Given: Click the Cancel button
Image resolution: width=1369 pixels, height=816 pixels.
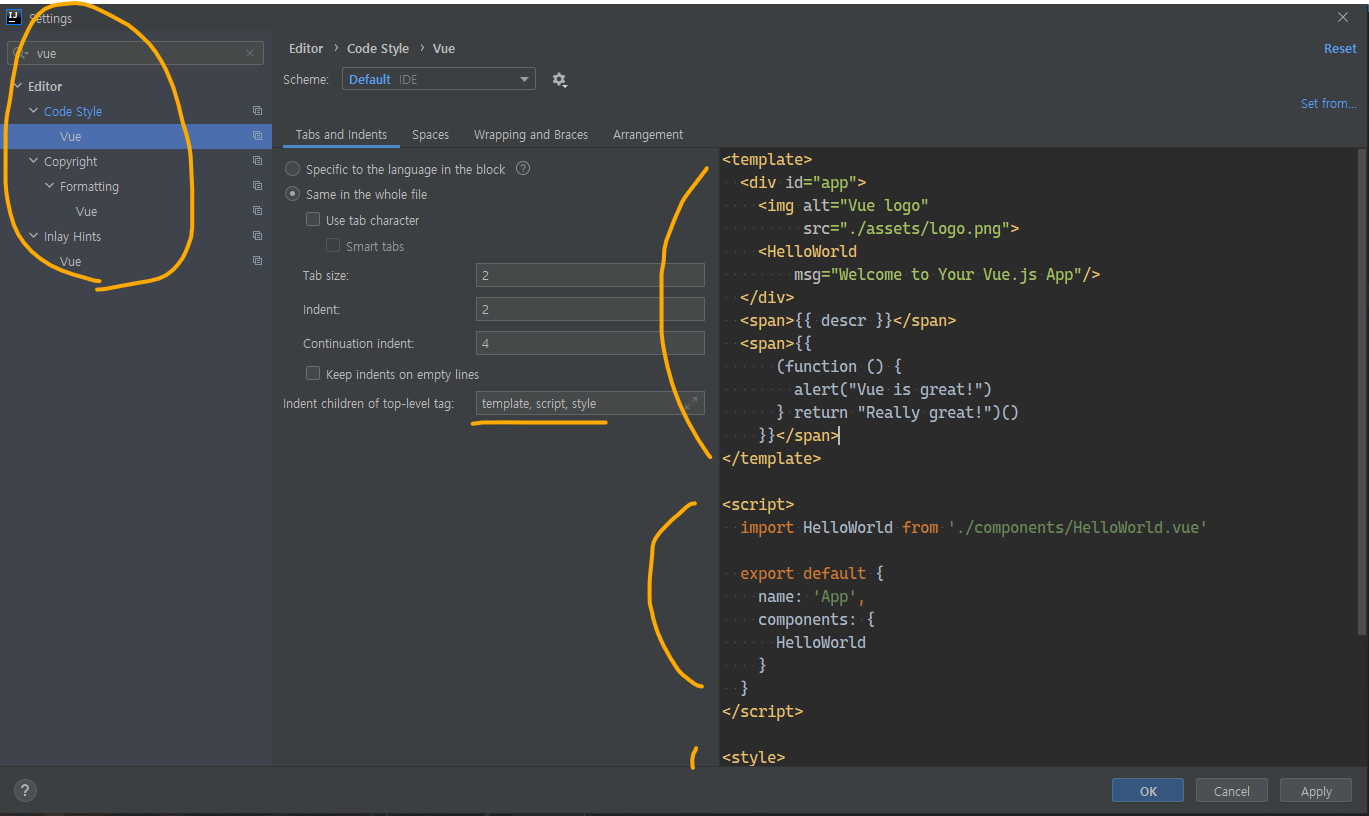Looking at the screenshot, I should coord(1232,790).
